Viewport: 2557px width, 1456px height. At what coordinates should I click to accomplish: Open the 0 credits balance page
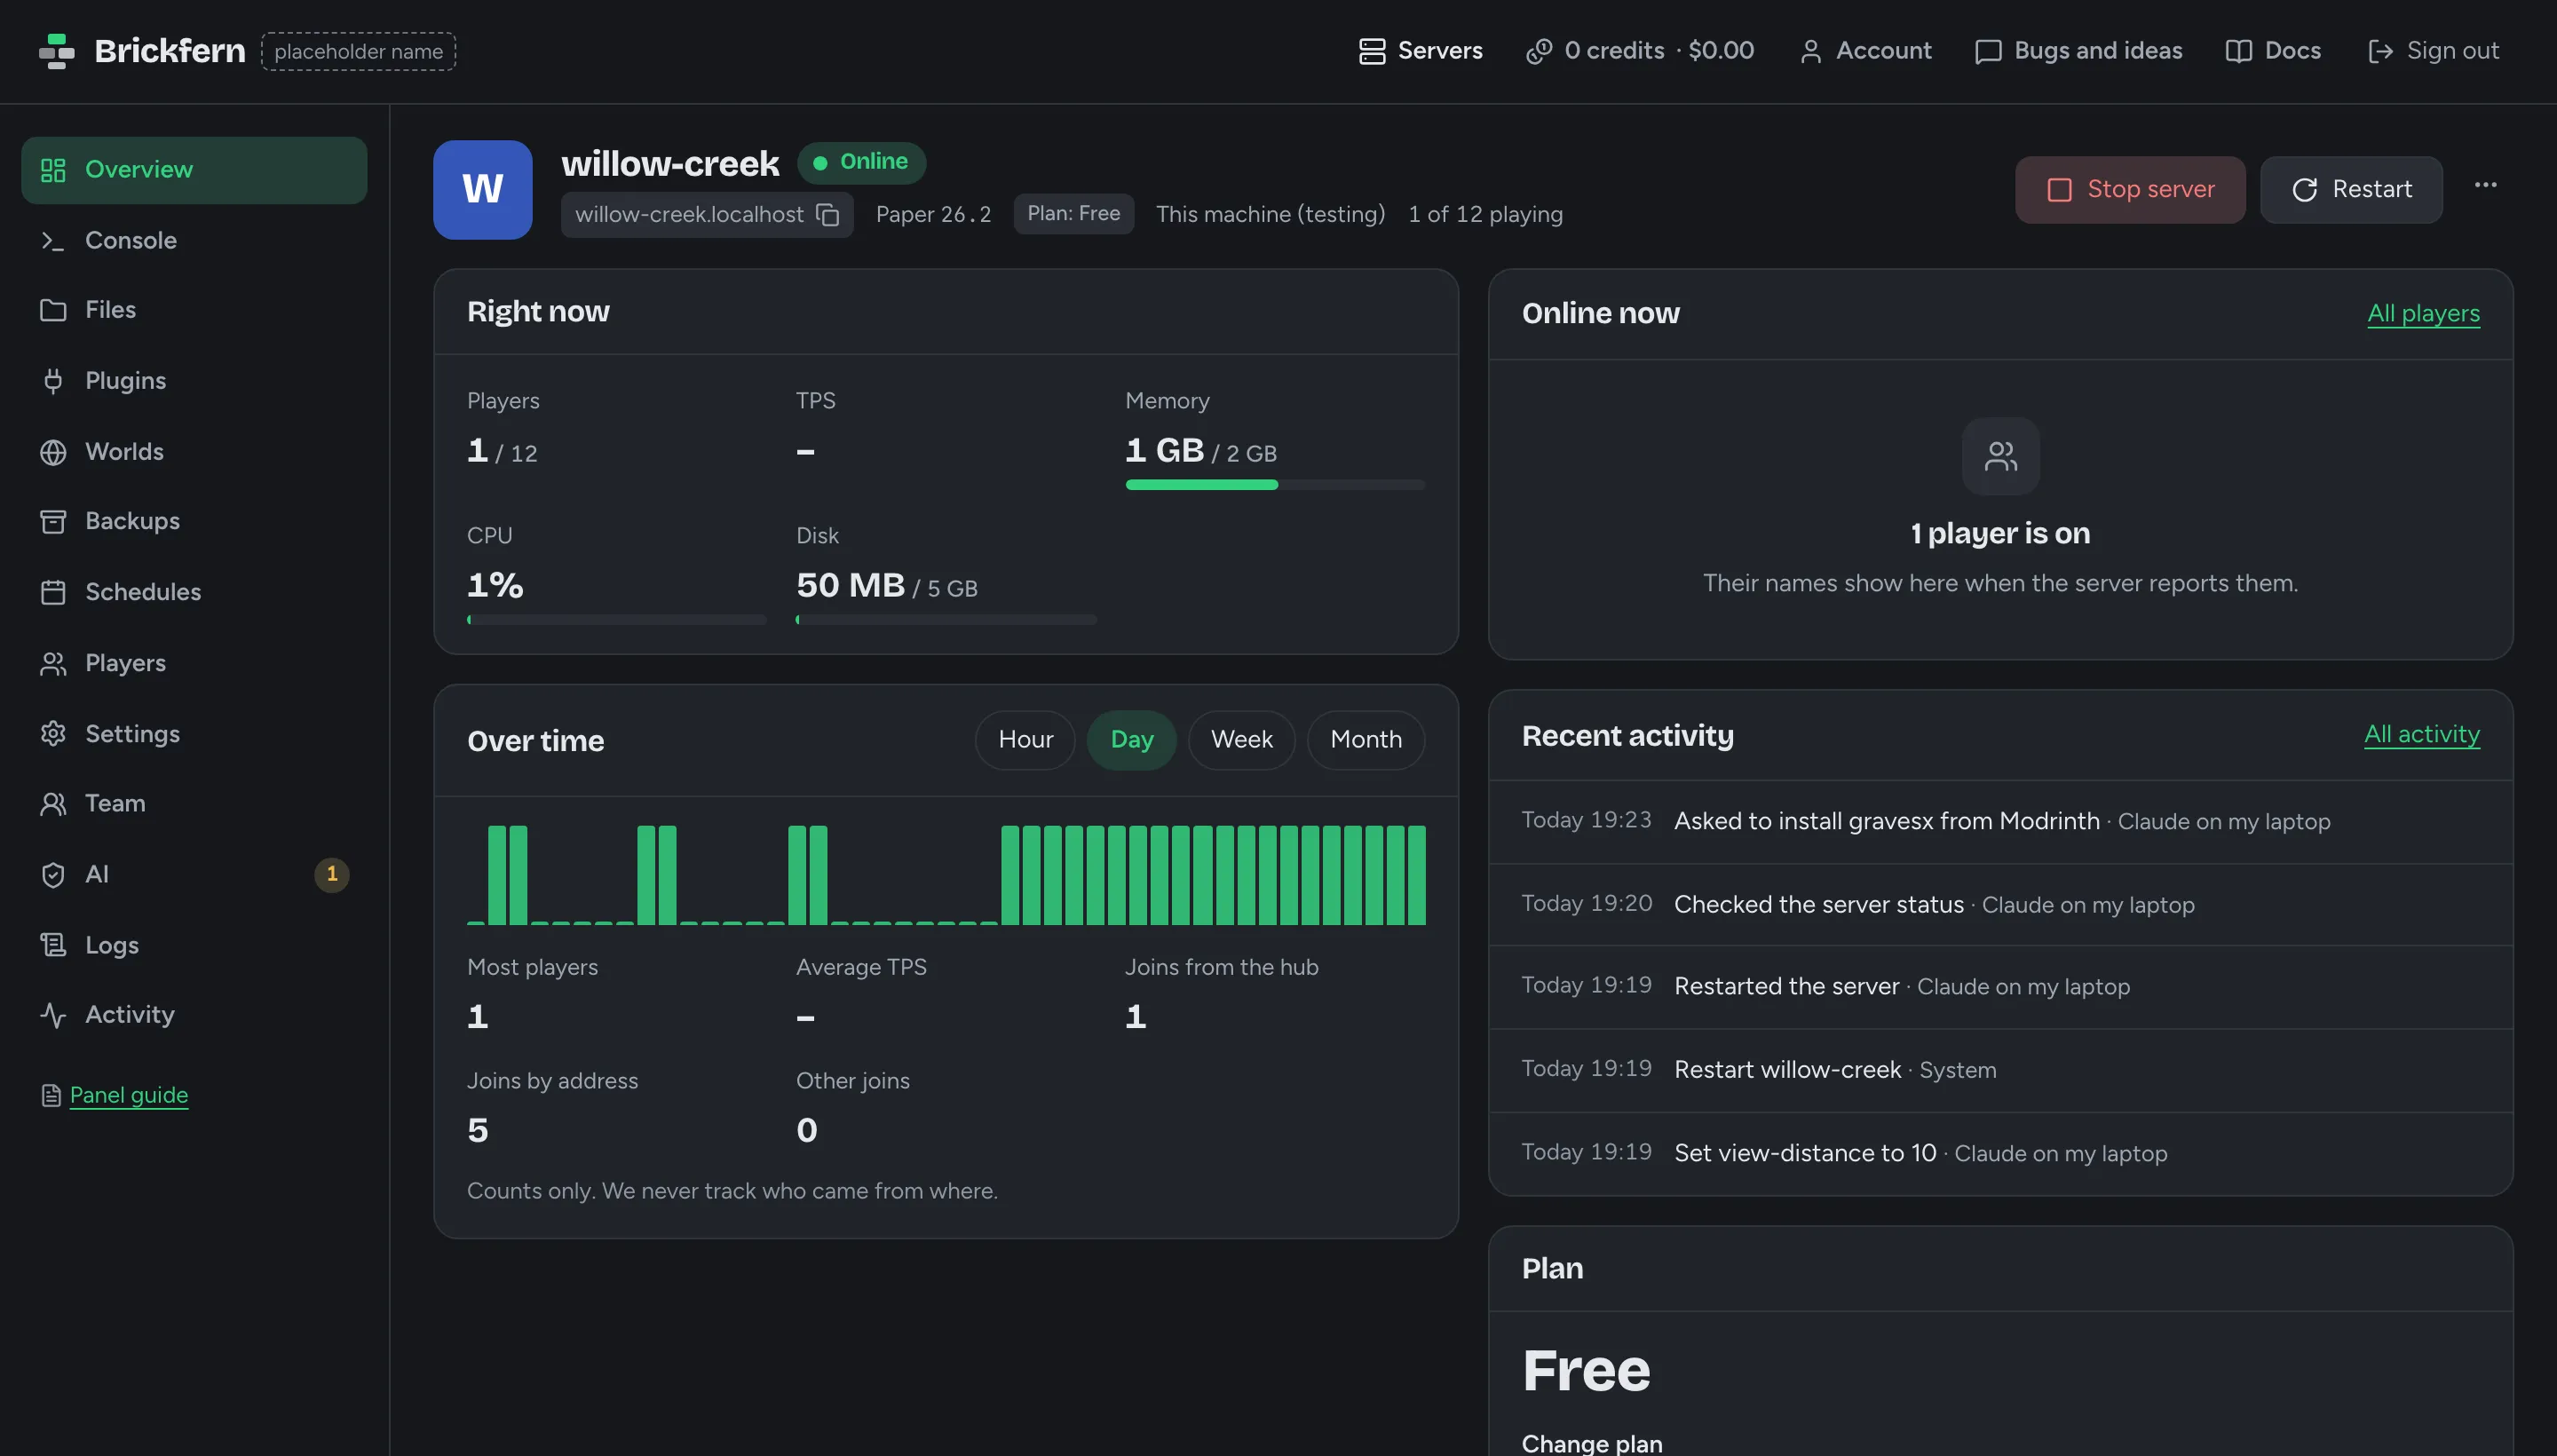(x=1640, y=51)
